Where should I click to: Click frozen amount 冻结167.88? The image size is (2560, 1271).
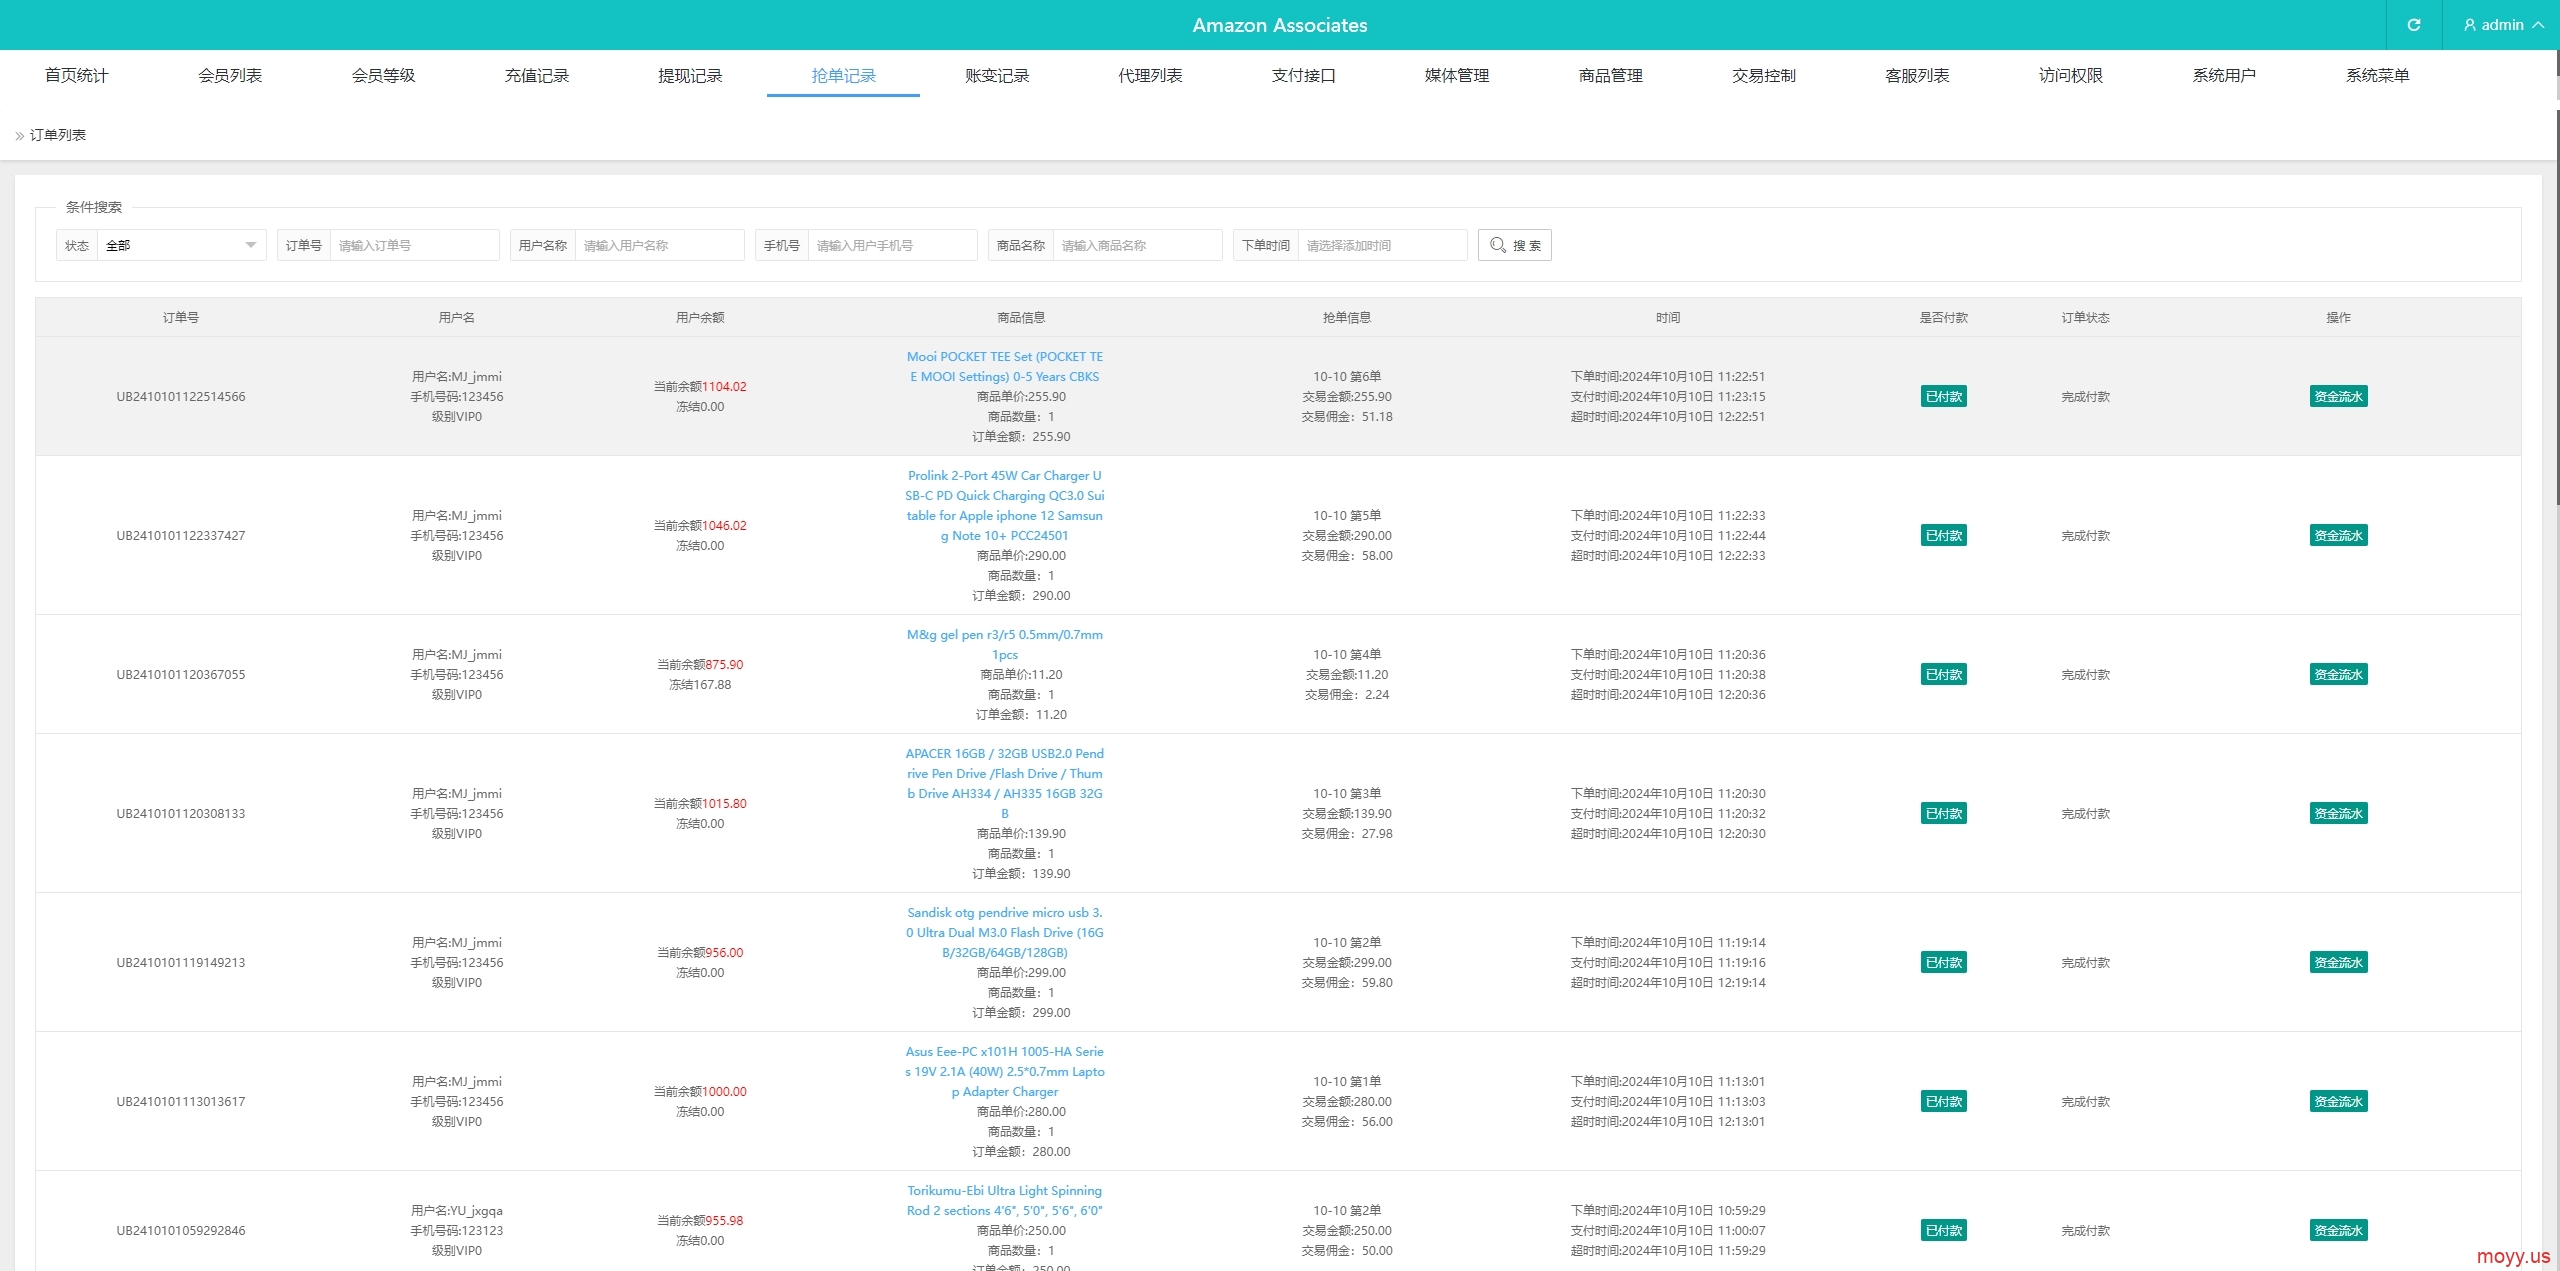(700, 684)
